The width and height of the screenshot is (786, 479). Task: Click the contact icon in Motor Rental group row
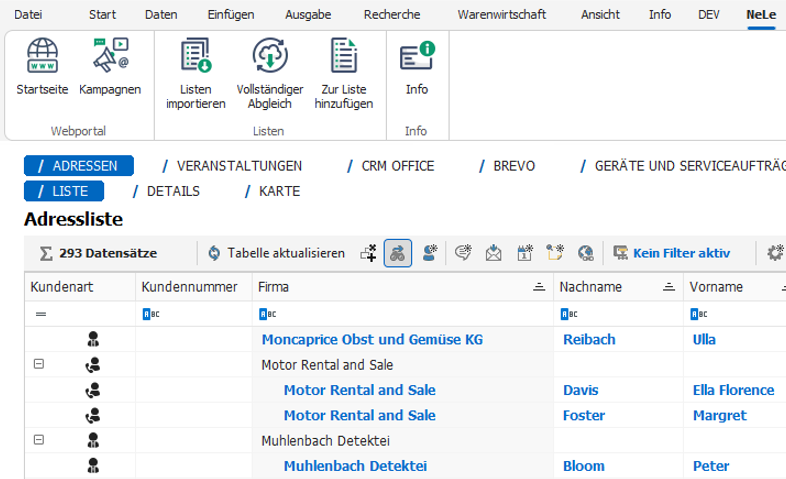coord(93,365)
